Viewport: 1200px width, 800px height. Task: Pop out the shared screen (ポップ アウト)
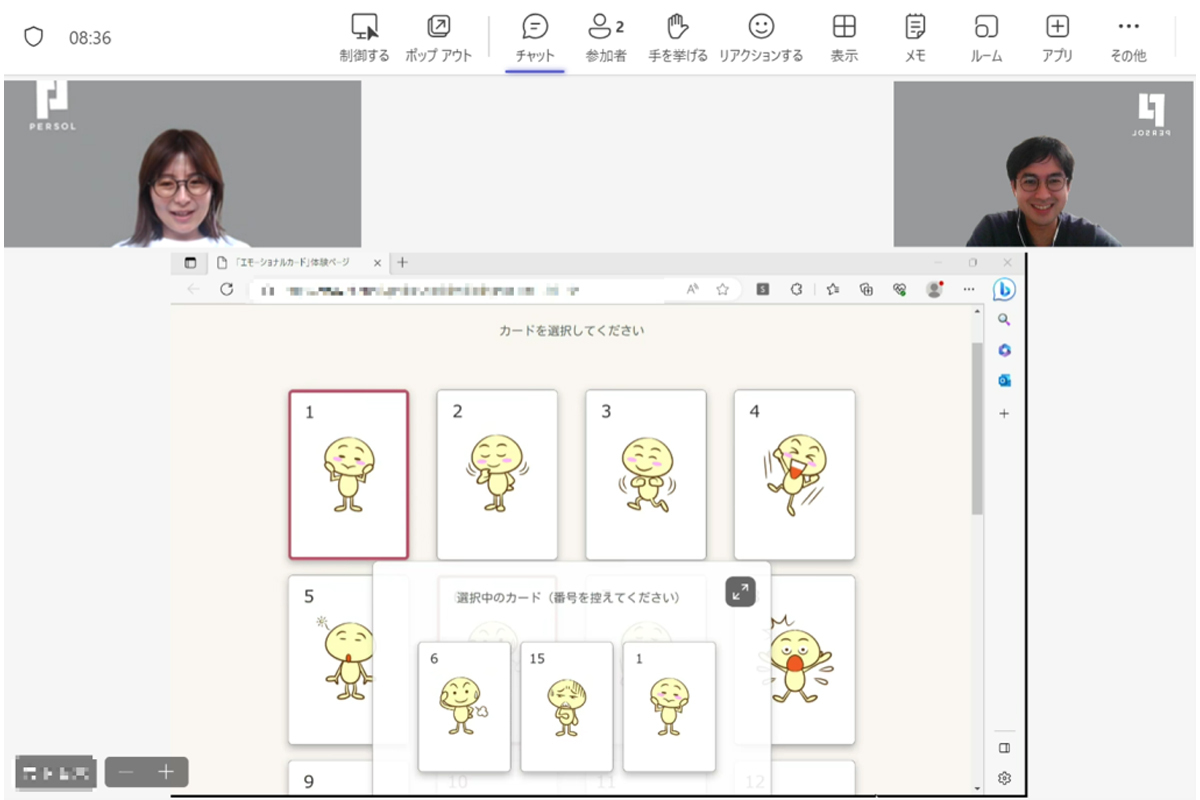tap(438, 39)
